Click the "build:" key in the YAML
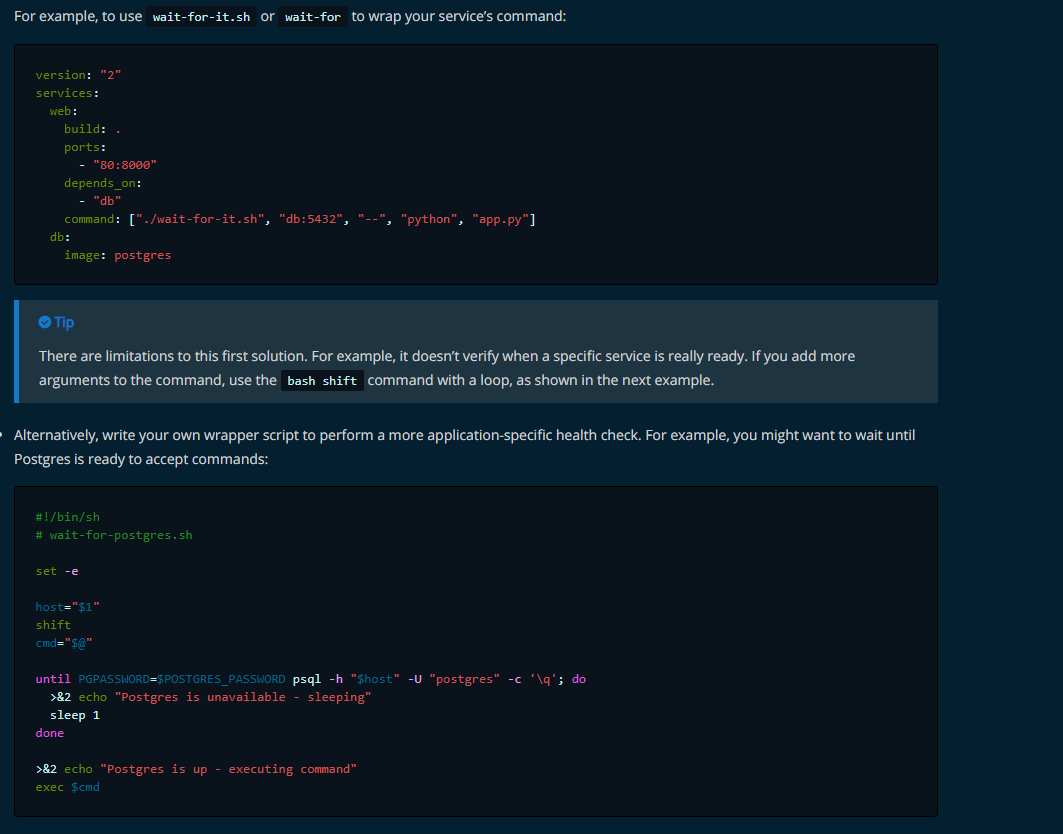This screenshot has height=834, width=1063. point(85,129)
